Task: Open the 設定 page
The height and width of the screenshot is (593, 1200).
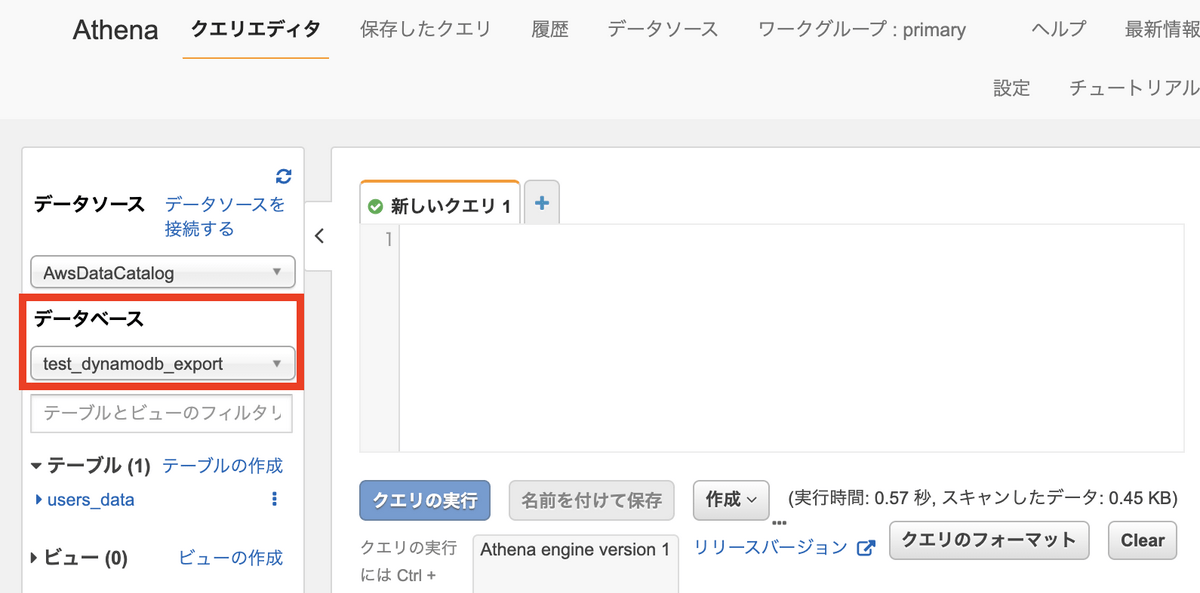Action: point(1011,88)
